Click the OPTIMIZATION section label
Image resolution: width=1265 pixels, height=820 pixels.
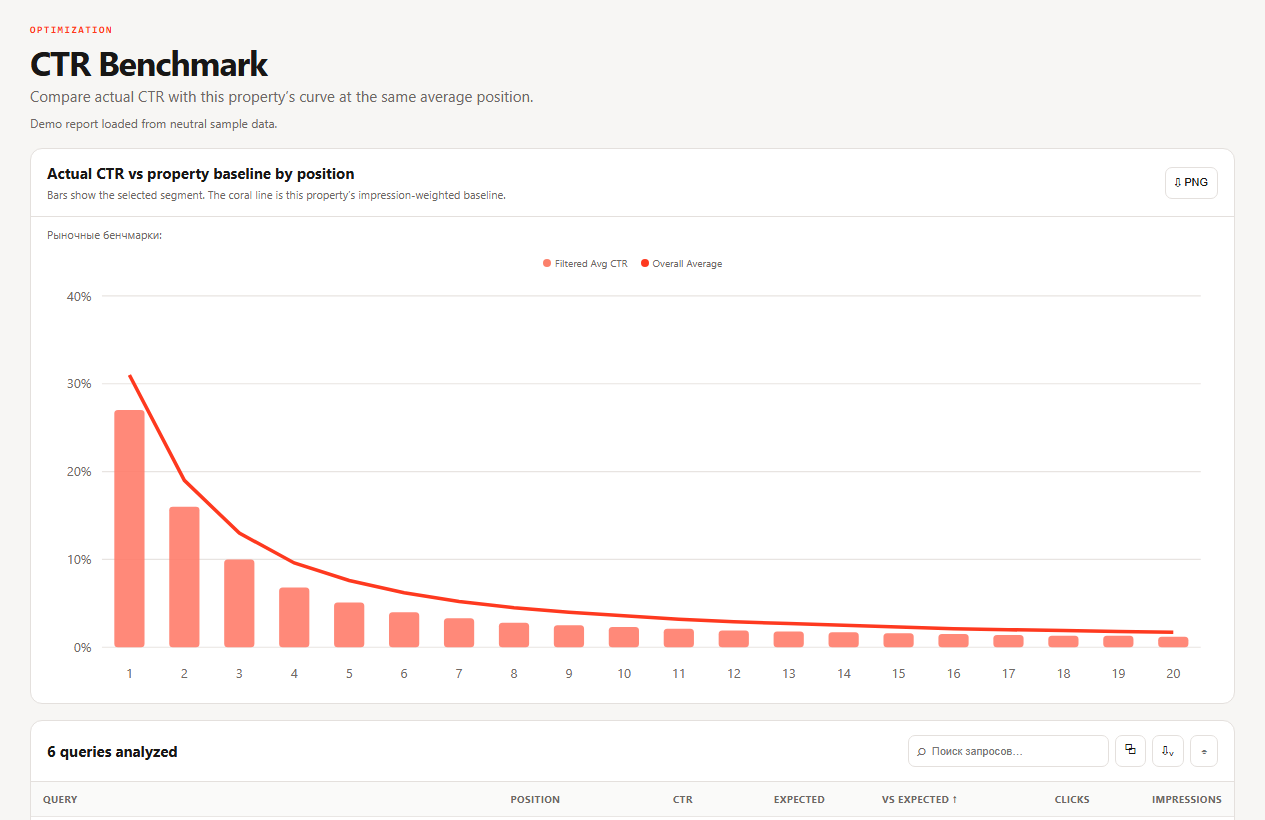coord(71,30)
